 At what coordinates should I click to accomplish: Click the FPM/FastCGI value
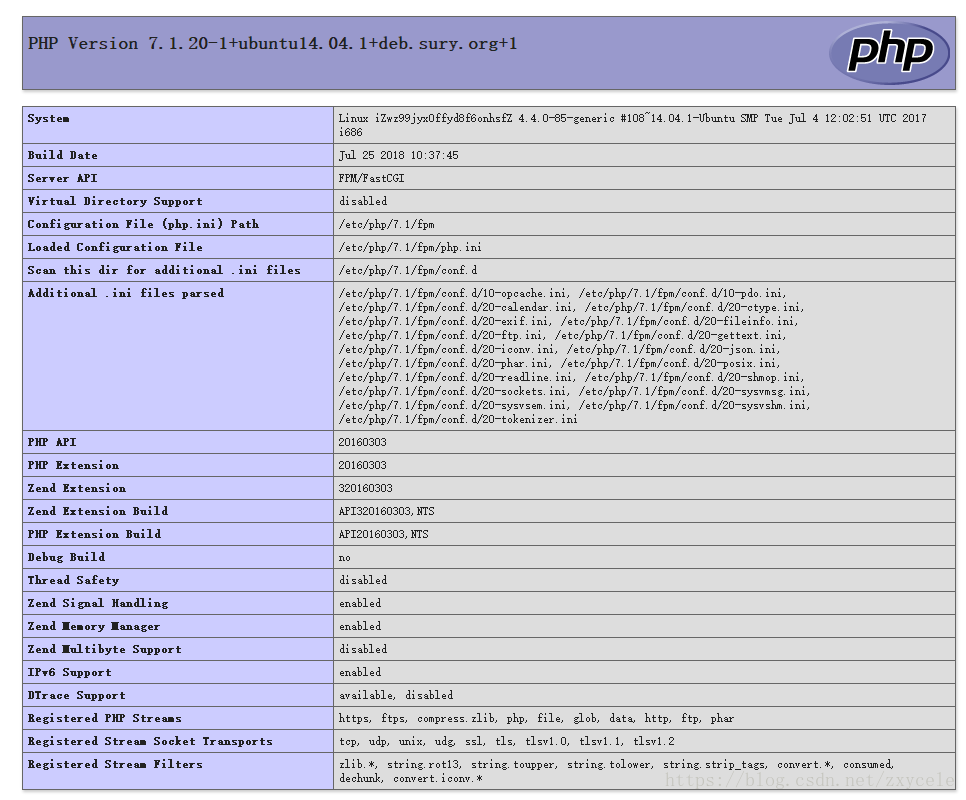point(371,178)
